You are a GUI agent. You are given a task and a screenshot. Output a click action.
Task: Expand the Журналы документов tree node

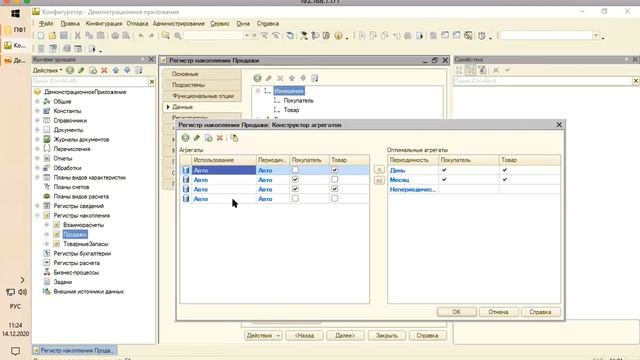[37, 139]
